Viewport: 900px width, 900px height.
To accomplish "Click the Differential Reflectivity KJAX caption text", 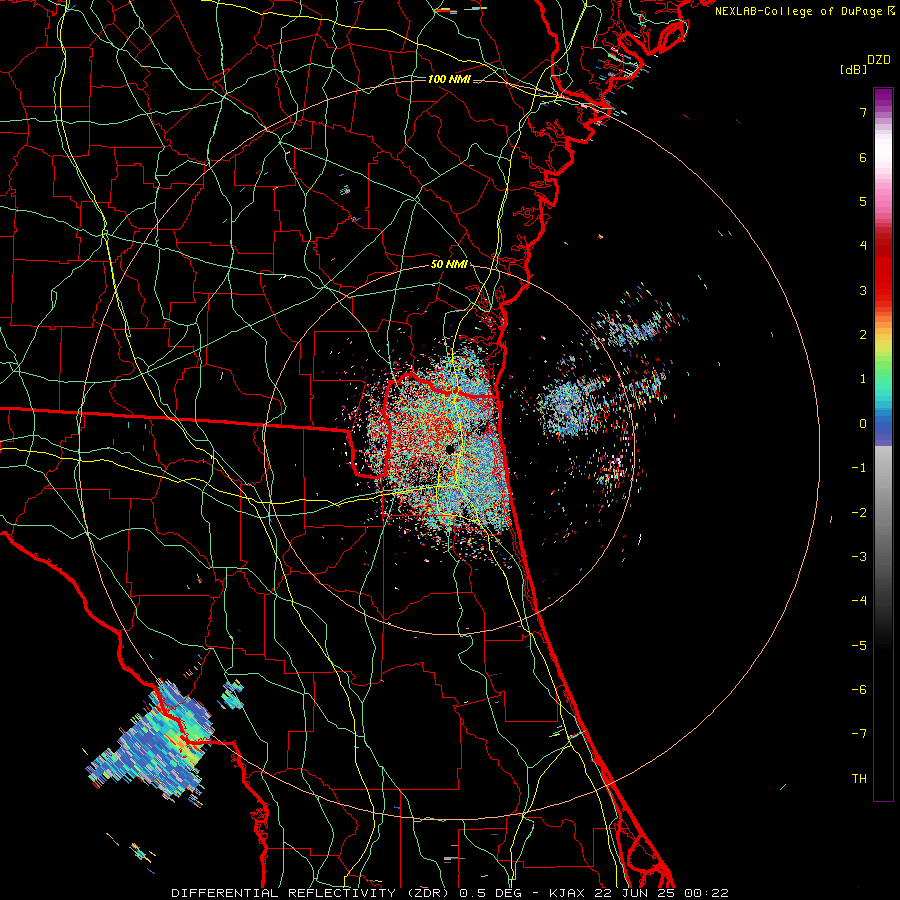I will pos(449,893).
